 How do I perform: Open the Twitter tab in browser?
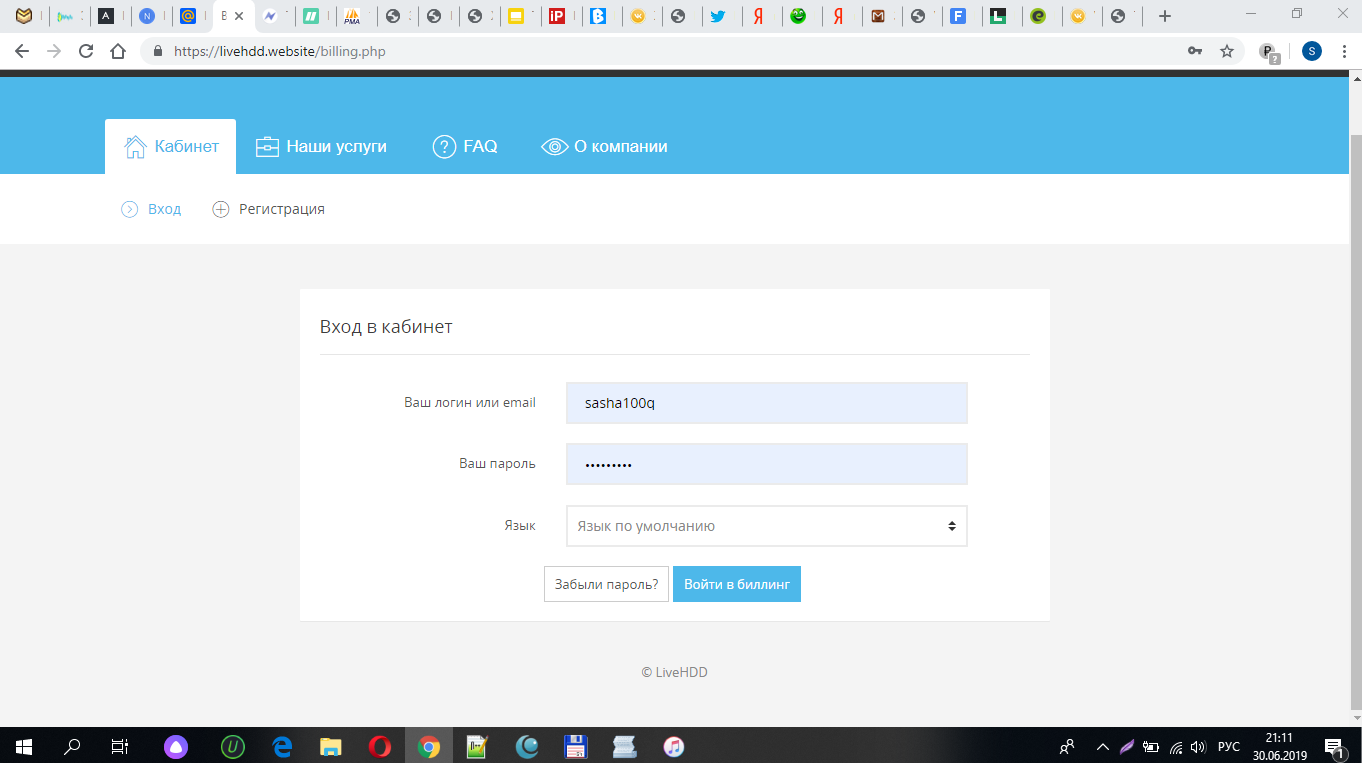click(x=717, y=16)
